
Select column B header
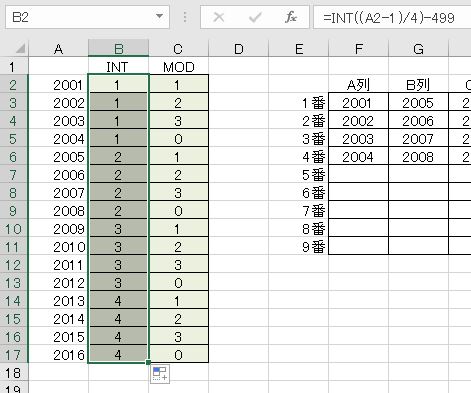[118, 49]
